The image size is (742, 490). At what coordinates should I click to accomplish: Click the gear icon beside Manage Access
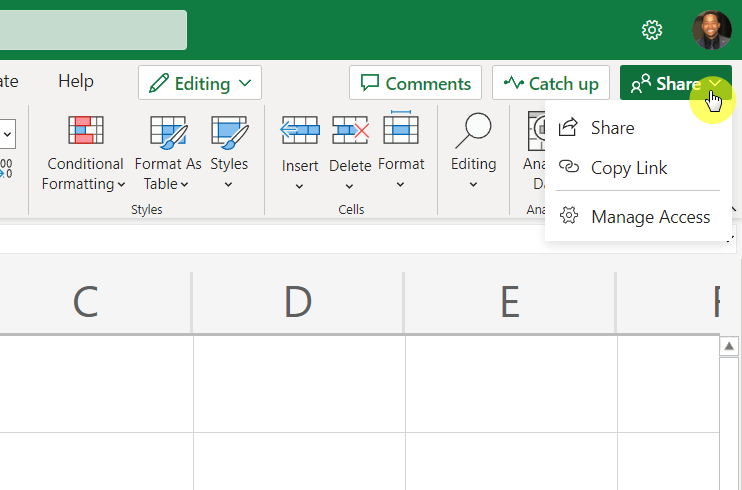point(569,215)
